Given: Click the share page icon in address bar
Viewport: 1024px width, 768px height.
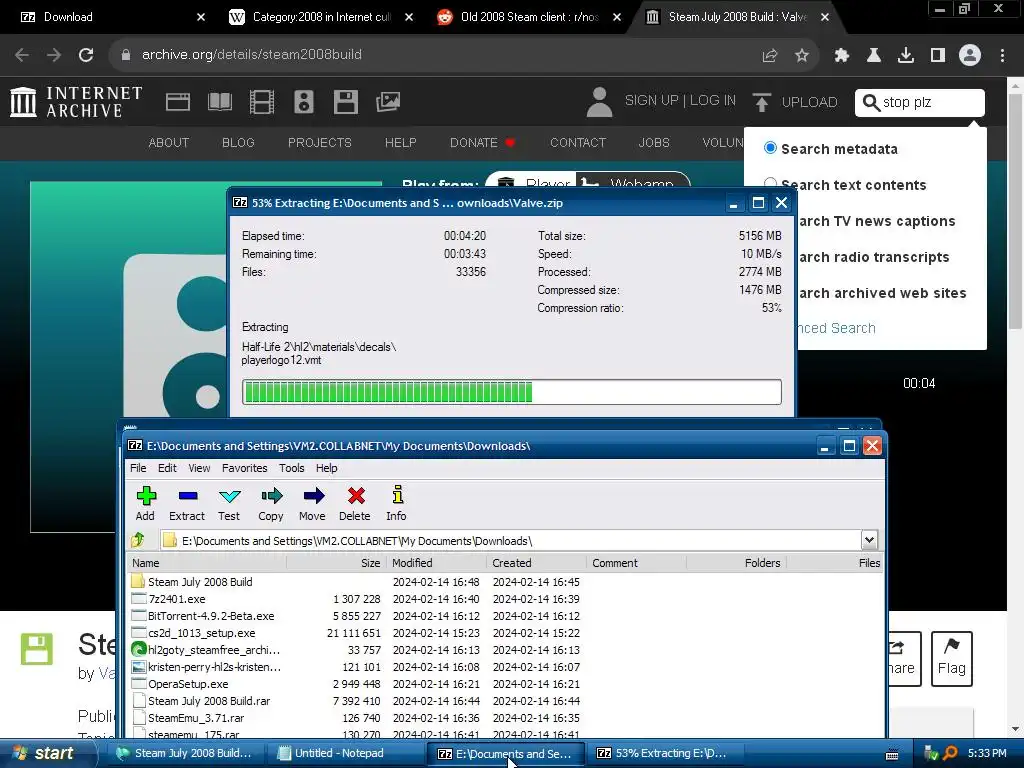Looking at the screenshot, I should pyautogui.click(x=770, y=56).
